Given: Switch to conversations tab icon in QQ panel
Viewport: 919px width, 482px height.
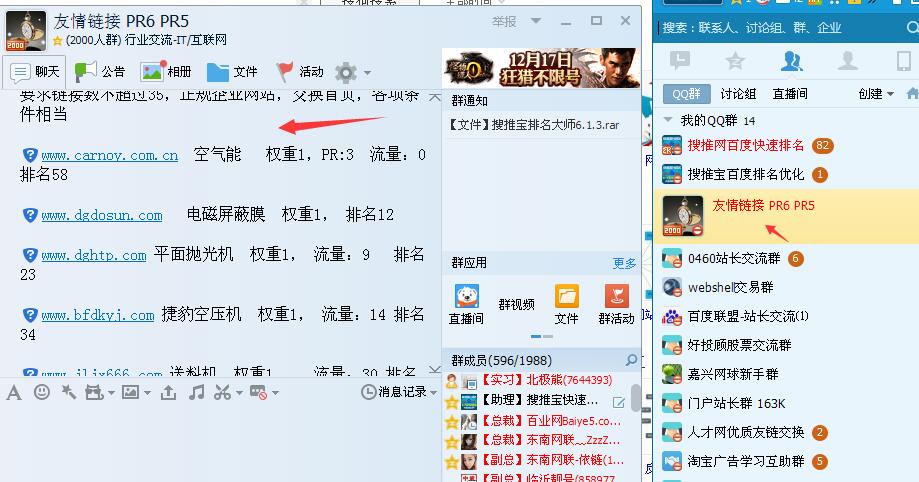Looking at the screenshot, I should [679, 60].
